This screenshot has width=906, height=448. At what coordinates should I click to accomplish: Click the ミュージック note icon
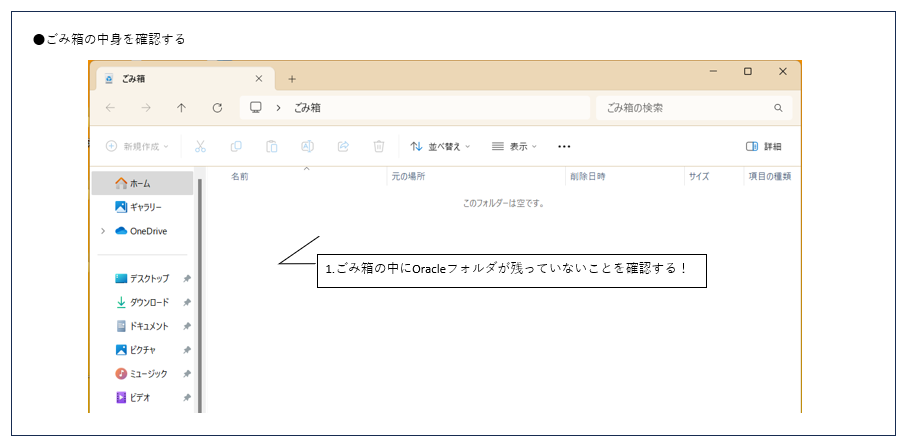point(121,374)
